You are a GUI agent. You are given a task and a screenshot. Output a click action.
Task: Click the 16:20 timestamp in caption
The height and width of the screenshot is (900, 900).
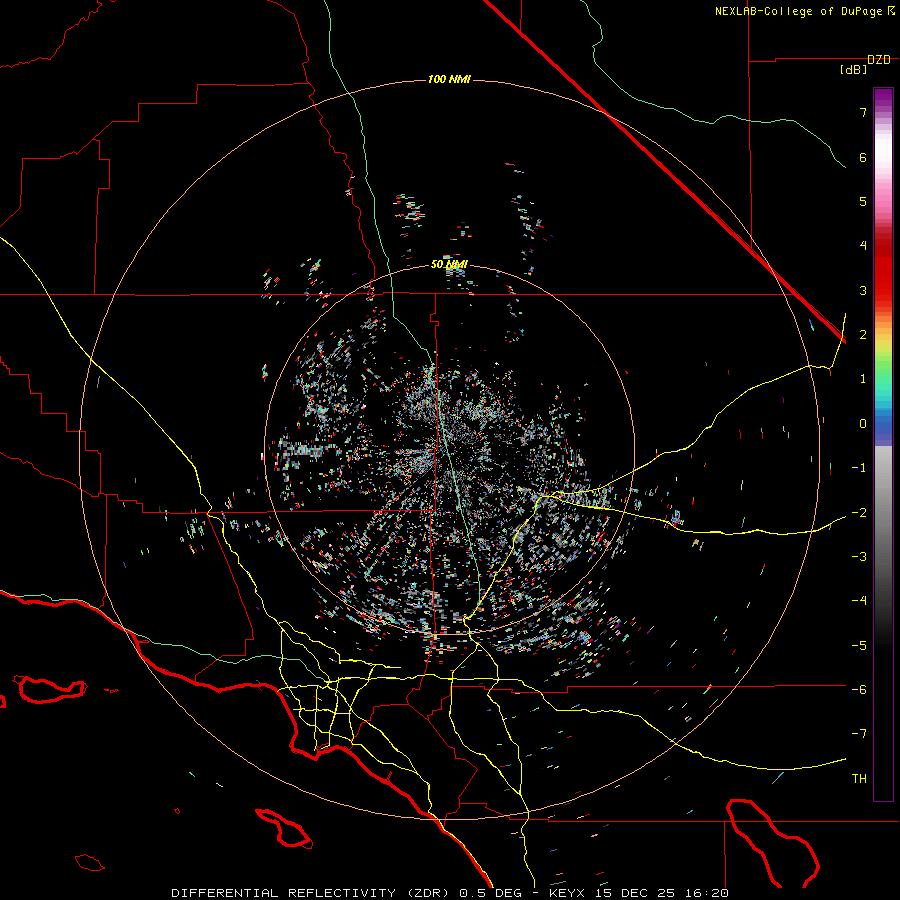pos(708,892)
